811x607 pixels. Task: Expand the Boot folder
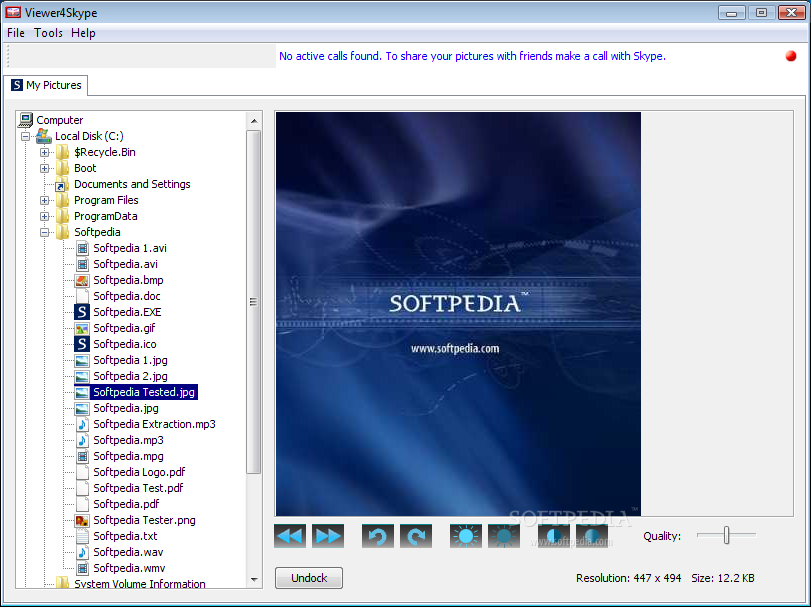pyautogui.click(x=44, y=169)
